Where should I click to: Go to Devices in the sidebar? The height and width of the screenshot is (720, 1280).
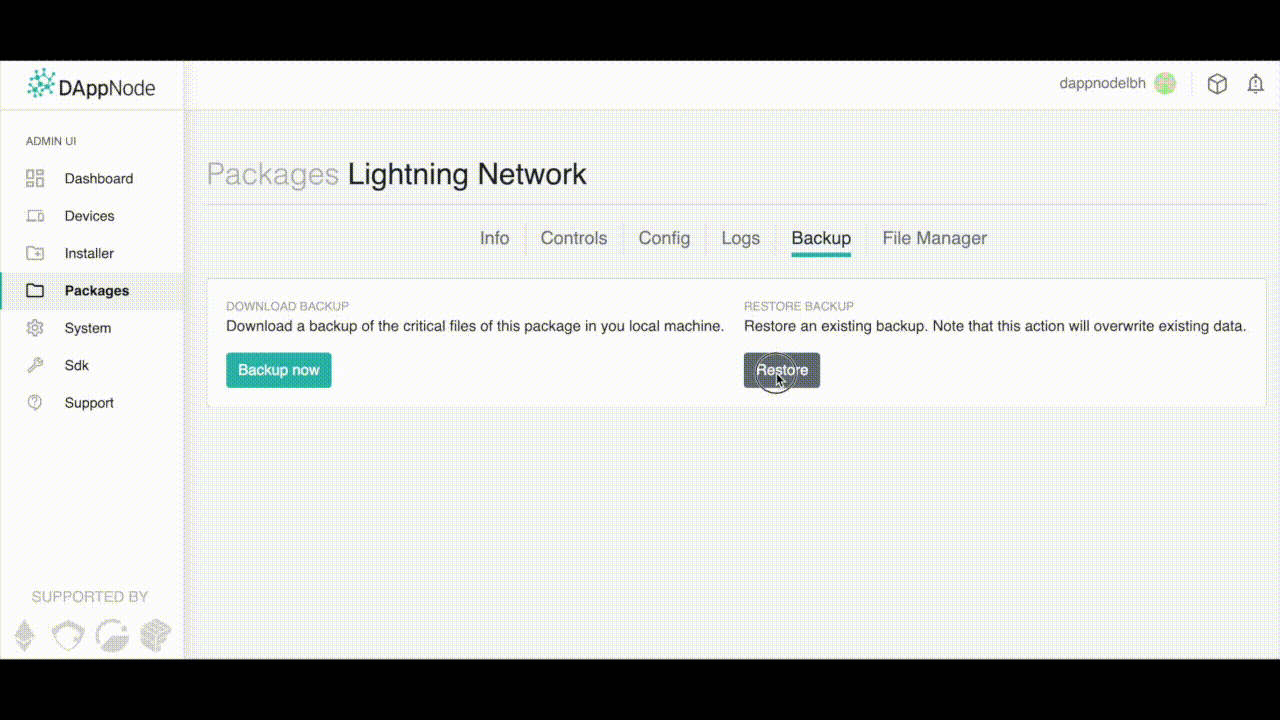90,216
